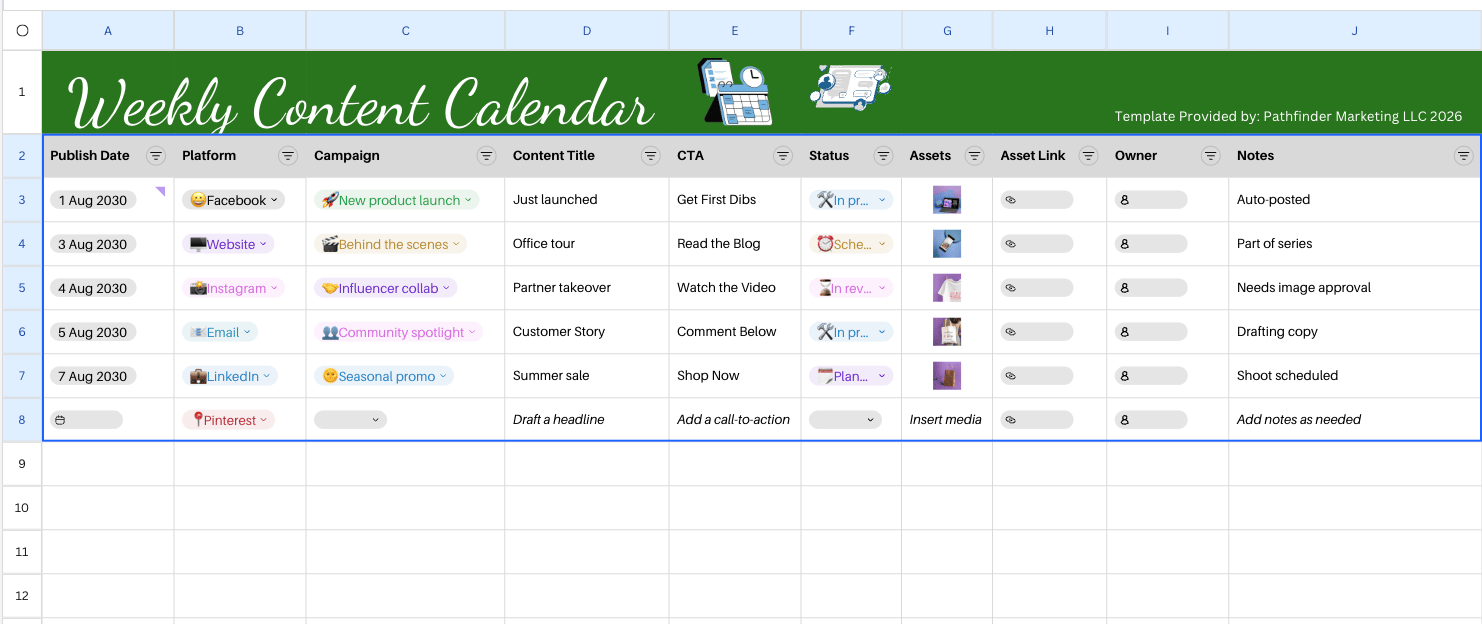Select row 5 header
Viewport: 1482px width, 624px height.
pos(22,288)
